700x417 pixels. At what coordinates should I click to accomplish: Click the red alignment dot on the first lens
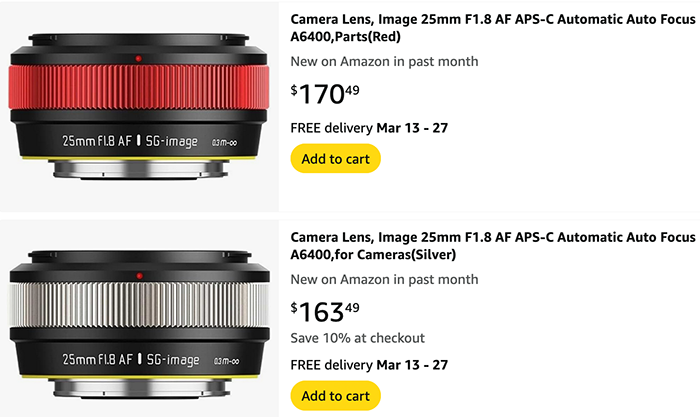pyautogui.click(x=138, y=58)
